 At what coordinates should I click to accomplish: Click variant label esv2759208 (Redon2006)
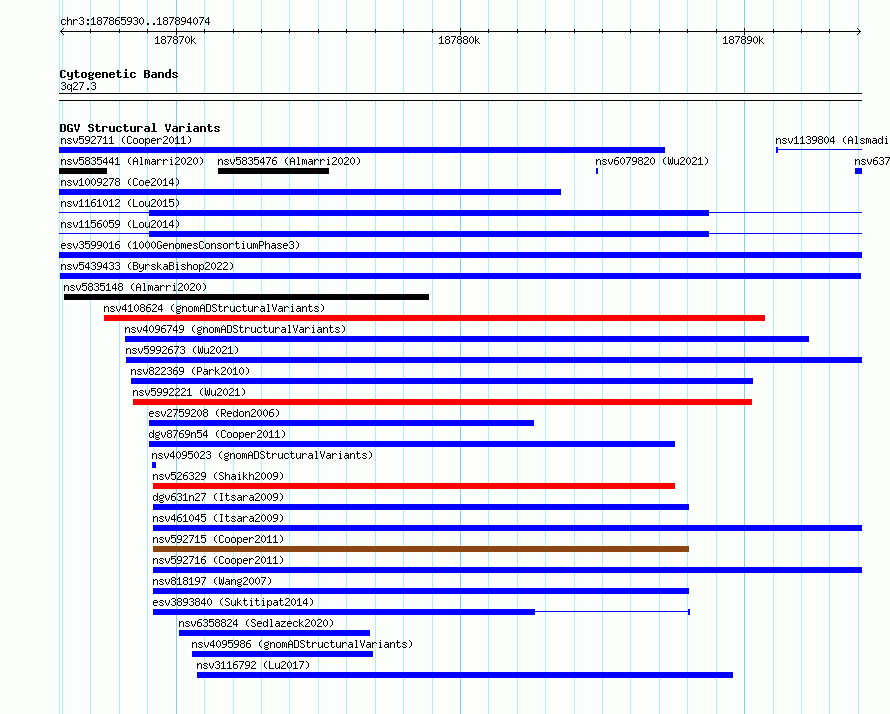tap(214, 413)
